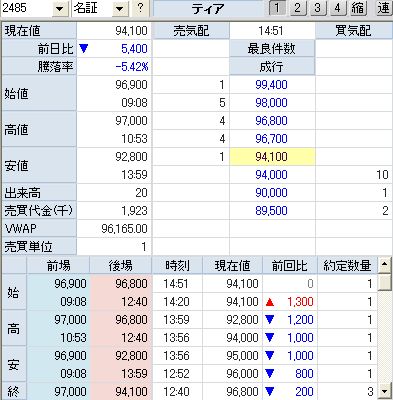Click the 99,400 ask price

pyautogui.click(x=271, y=85)
